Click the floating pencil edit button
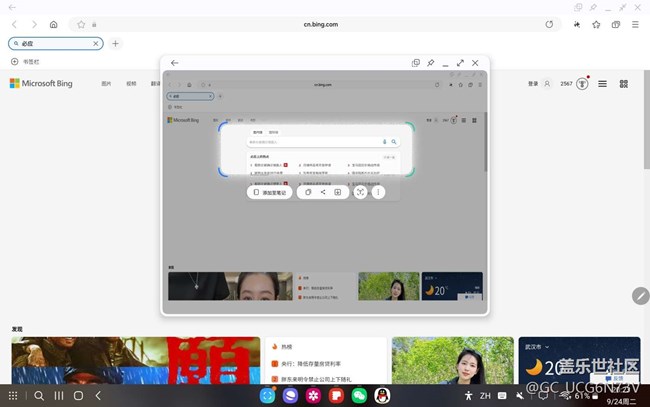This screenshot has height=407, width=650. 640,296
